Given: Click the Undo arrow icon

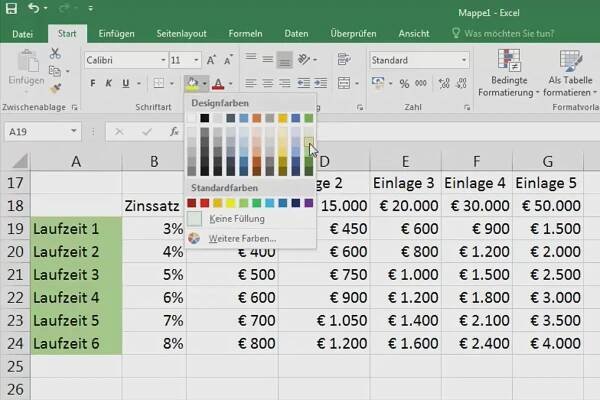Looking at the screenshot, I should pyautogui.click(x=35, y=9).
